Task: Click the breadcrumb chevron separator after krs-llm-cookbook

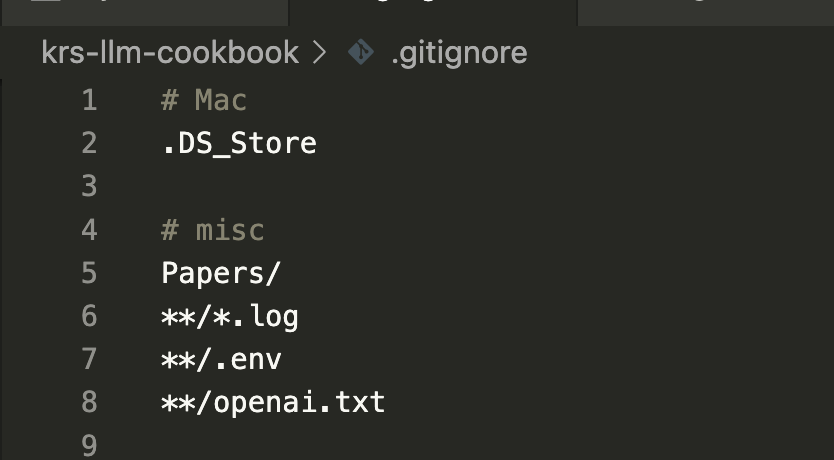Action: click(320, 52)
